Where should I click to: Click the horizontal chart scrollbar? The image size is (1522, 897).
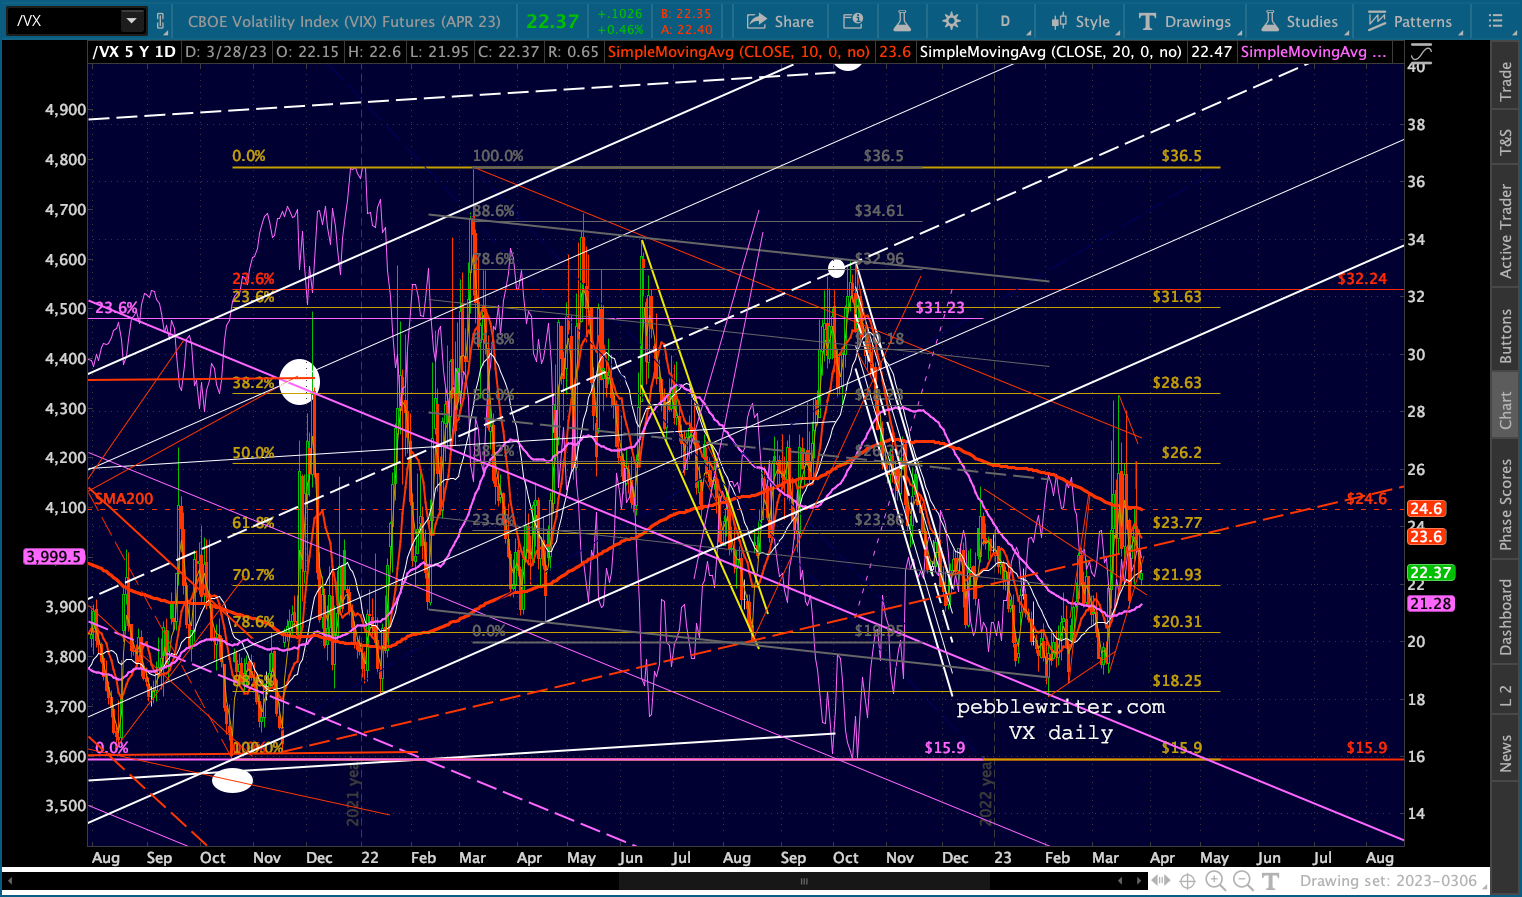coord(804,881)
